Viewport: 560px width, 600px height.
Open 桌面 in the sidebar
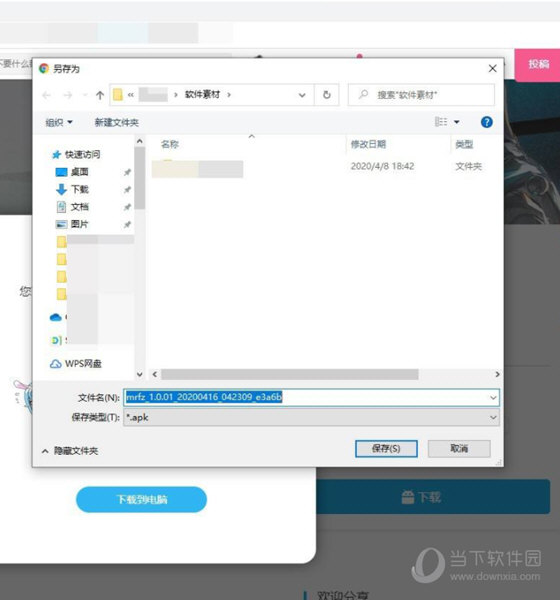tap(72, 172)
